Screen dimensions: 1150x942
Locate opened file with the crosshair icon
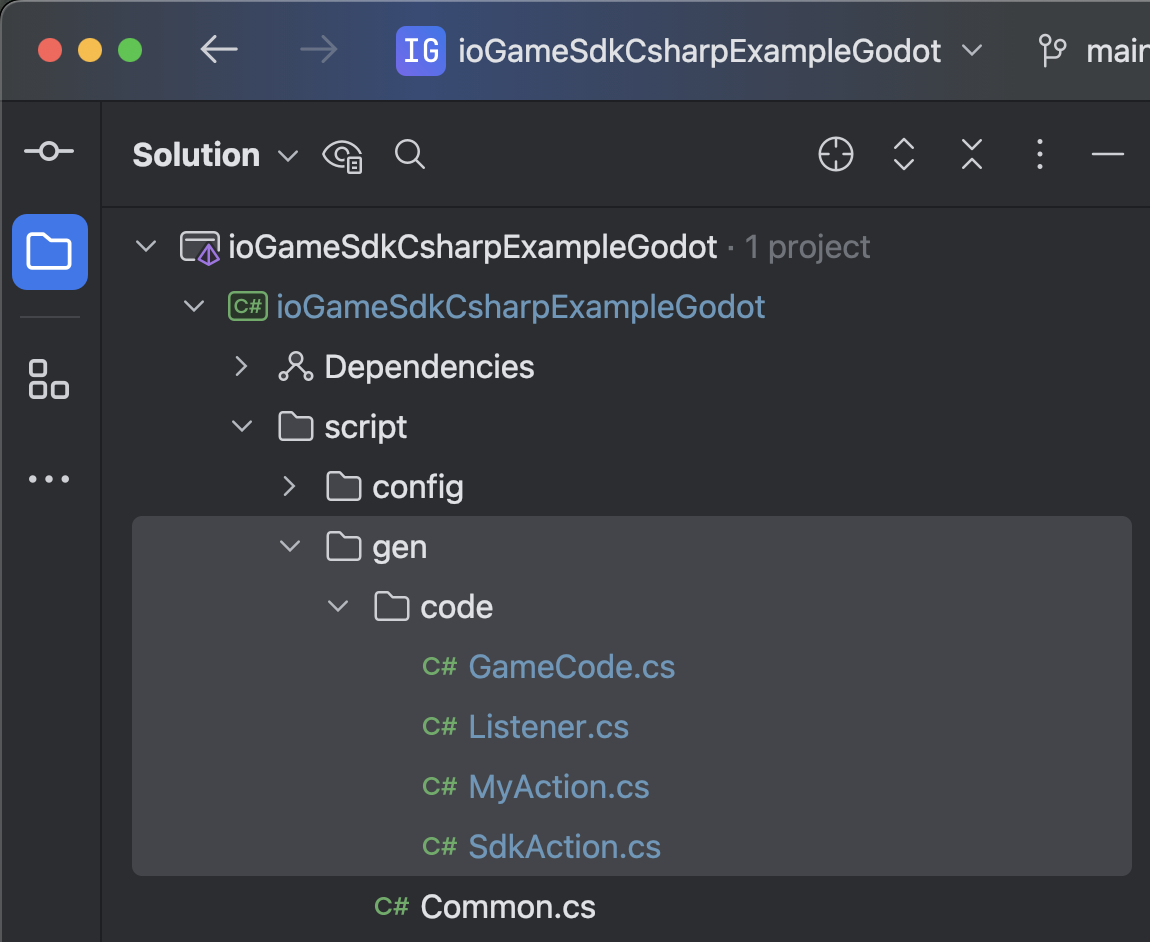835,155
